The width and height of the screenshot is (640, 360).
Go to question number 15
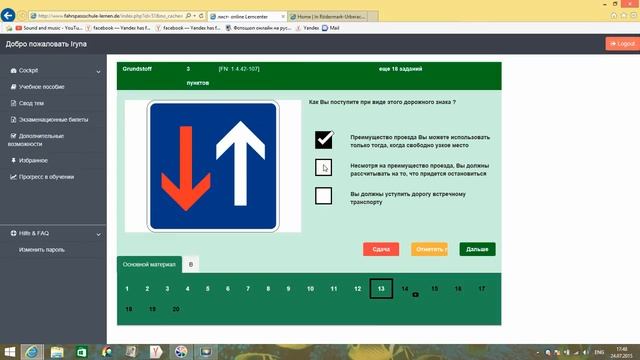tap(434, 289)
